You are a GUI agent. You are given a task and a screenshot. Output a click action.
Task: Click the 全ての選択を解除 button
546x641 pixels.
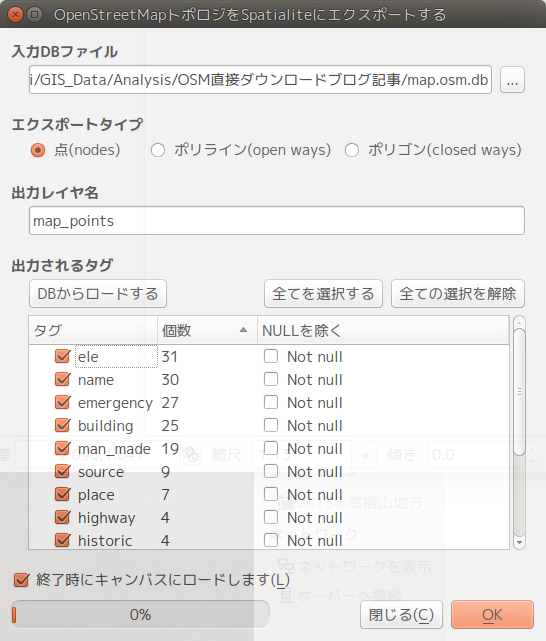click(x=458, y=294)
